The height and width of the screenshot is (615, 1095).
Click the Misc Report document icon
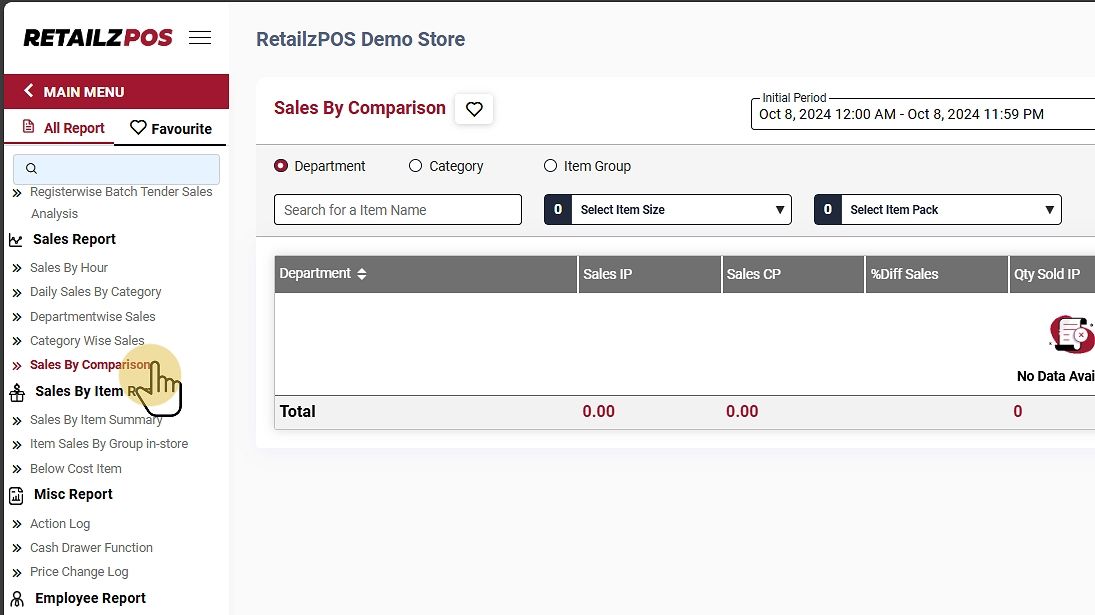[x=16, y=495]
